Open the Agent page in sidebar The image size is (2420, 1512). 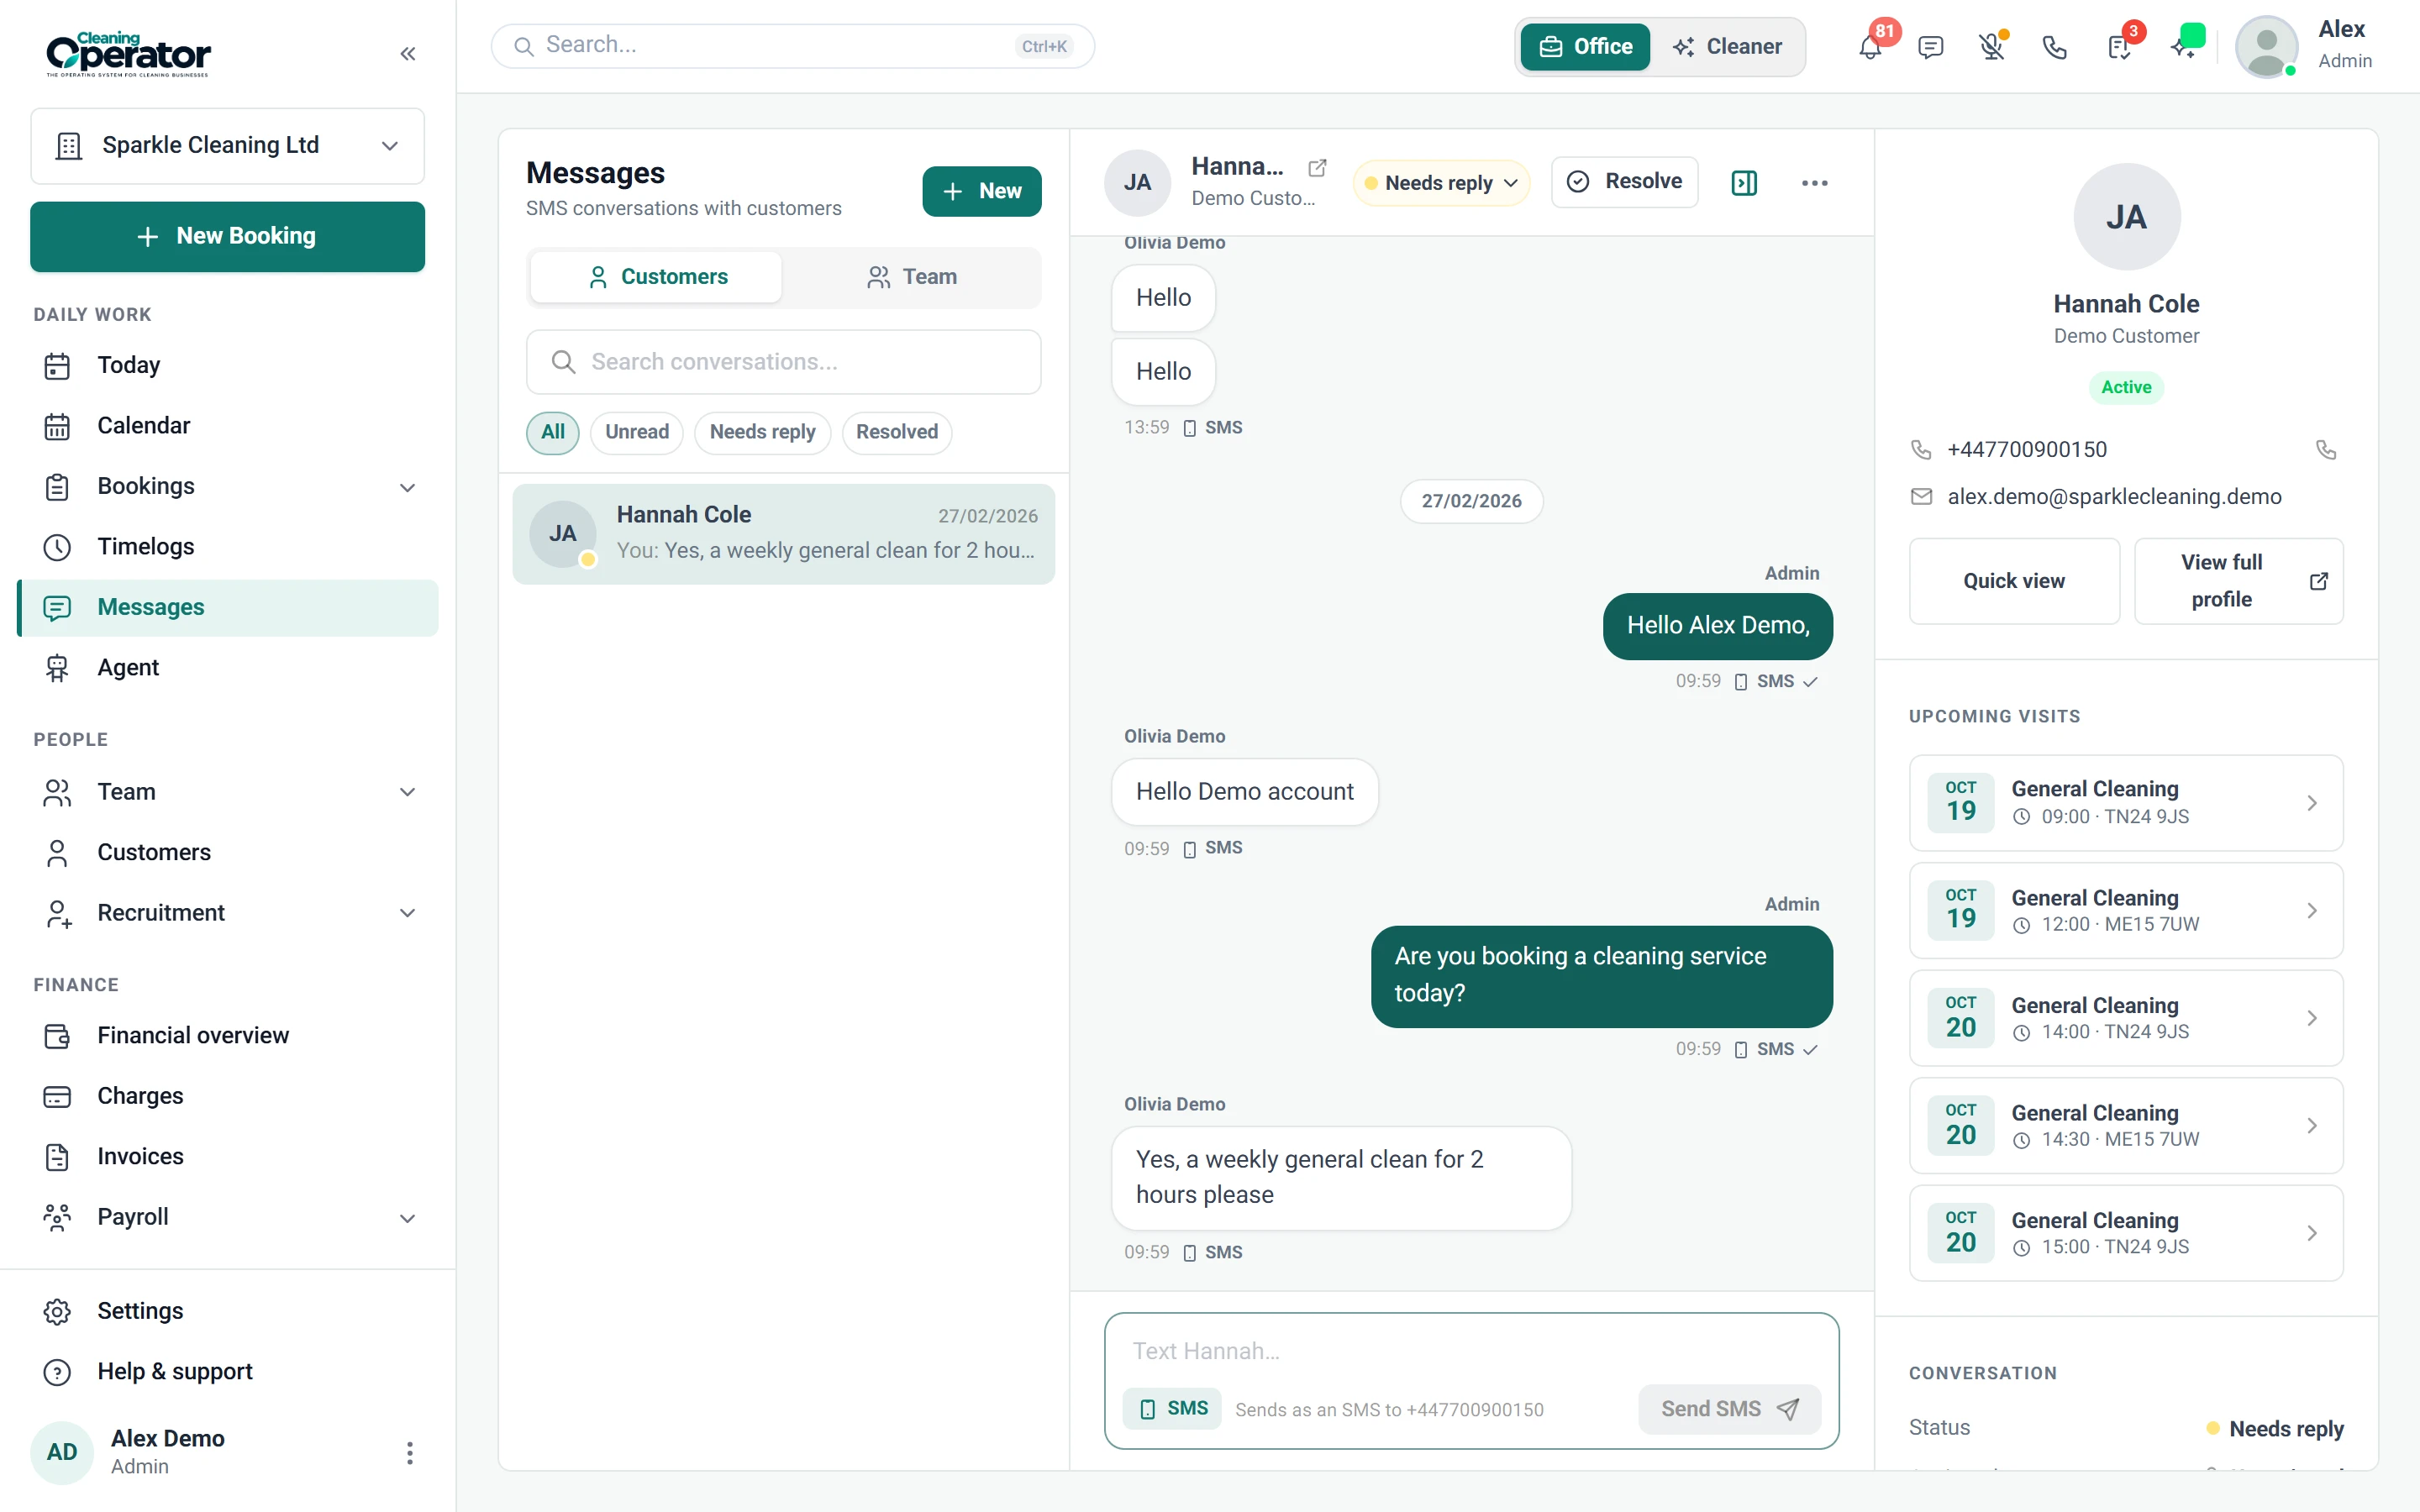coord(228,668)
